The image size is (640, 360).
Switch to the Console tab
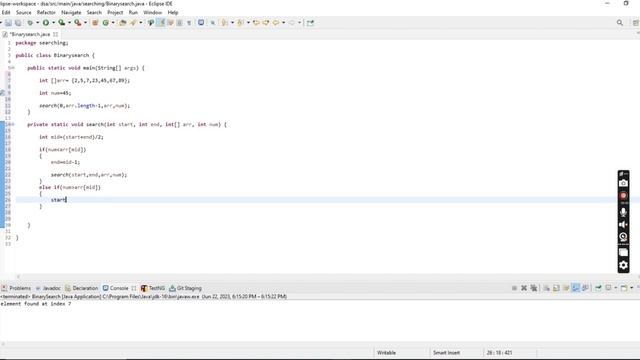tap(116, 288)
